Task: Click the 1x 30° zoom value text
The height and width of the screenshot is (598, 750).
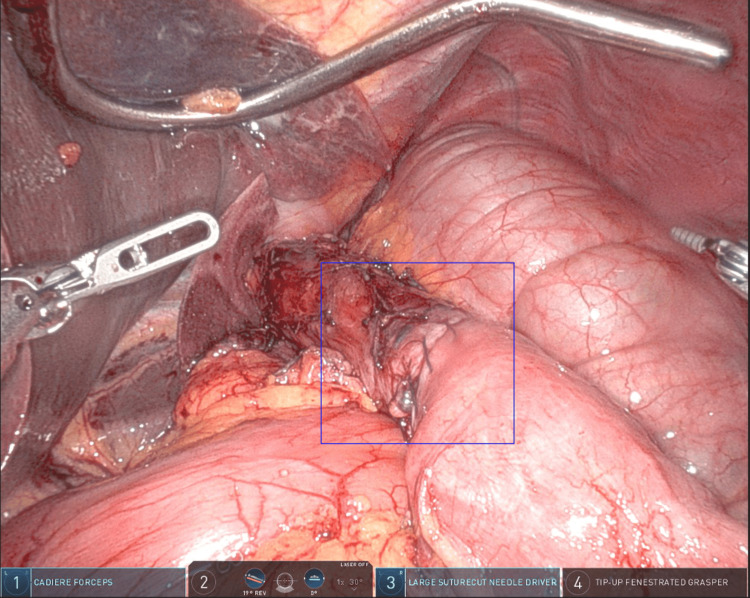Action: (x=350, y=582)
